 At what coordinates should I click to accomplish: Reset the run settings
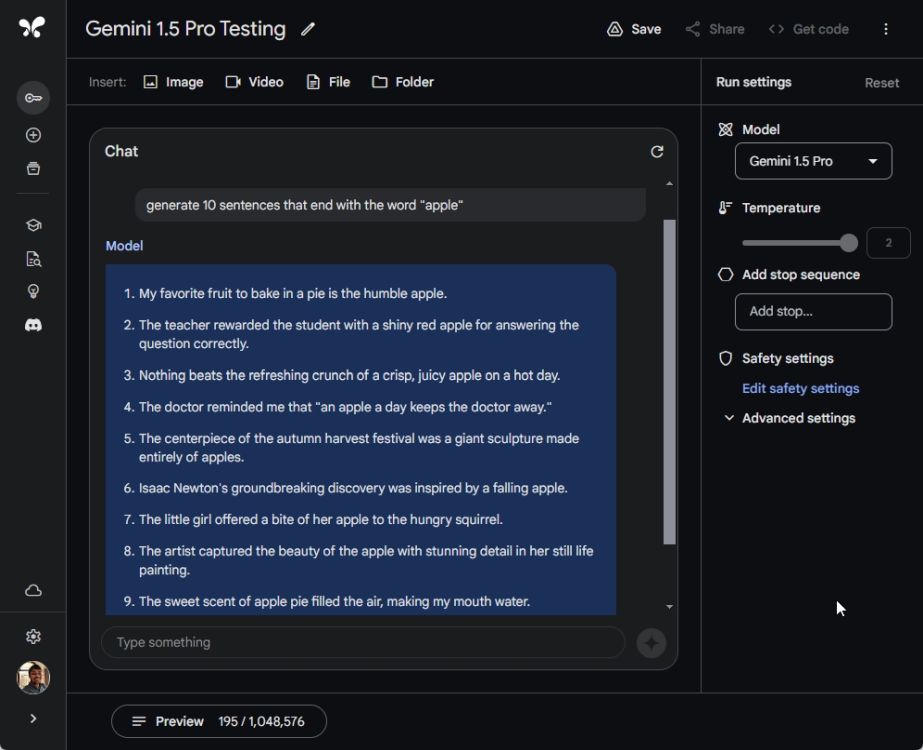[x=880, y=83]
